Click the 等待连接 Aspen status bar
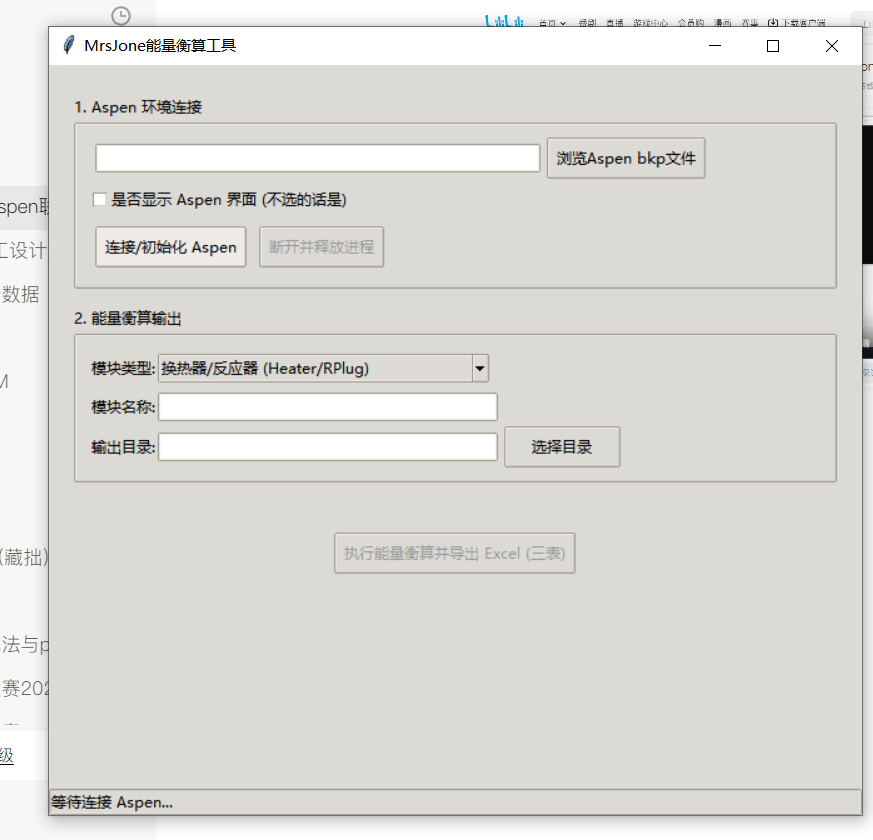 coord(454,802)
